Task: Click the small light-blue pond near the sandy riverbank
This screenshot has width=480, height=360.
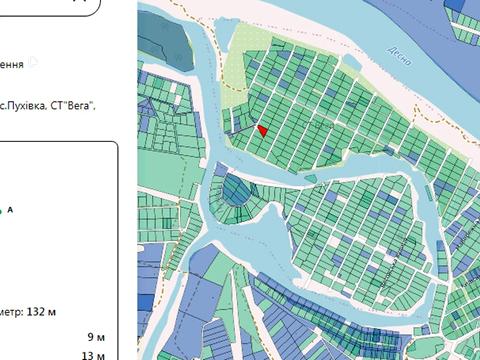Action: click(352, 62)
